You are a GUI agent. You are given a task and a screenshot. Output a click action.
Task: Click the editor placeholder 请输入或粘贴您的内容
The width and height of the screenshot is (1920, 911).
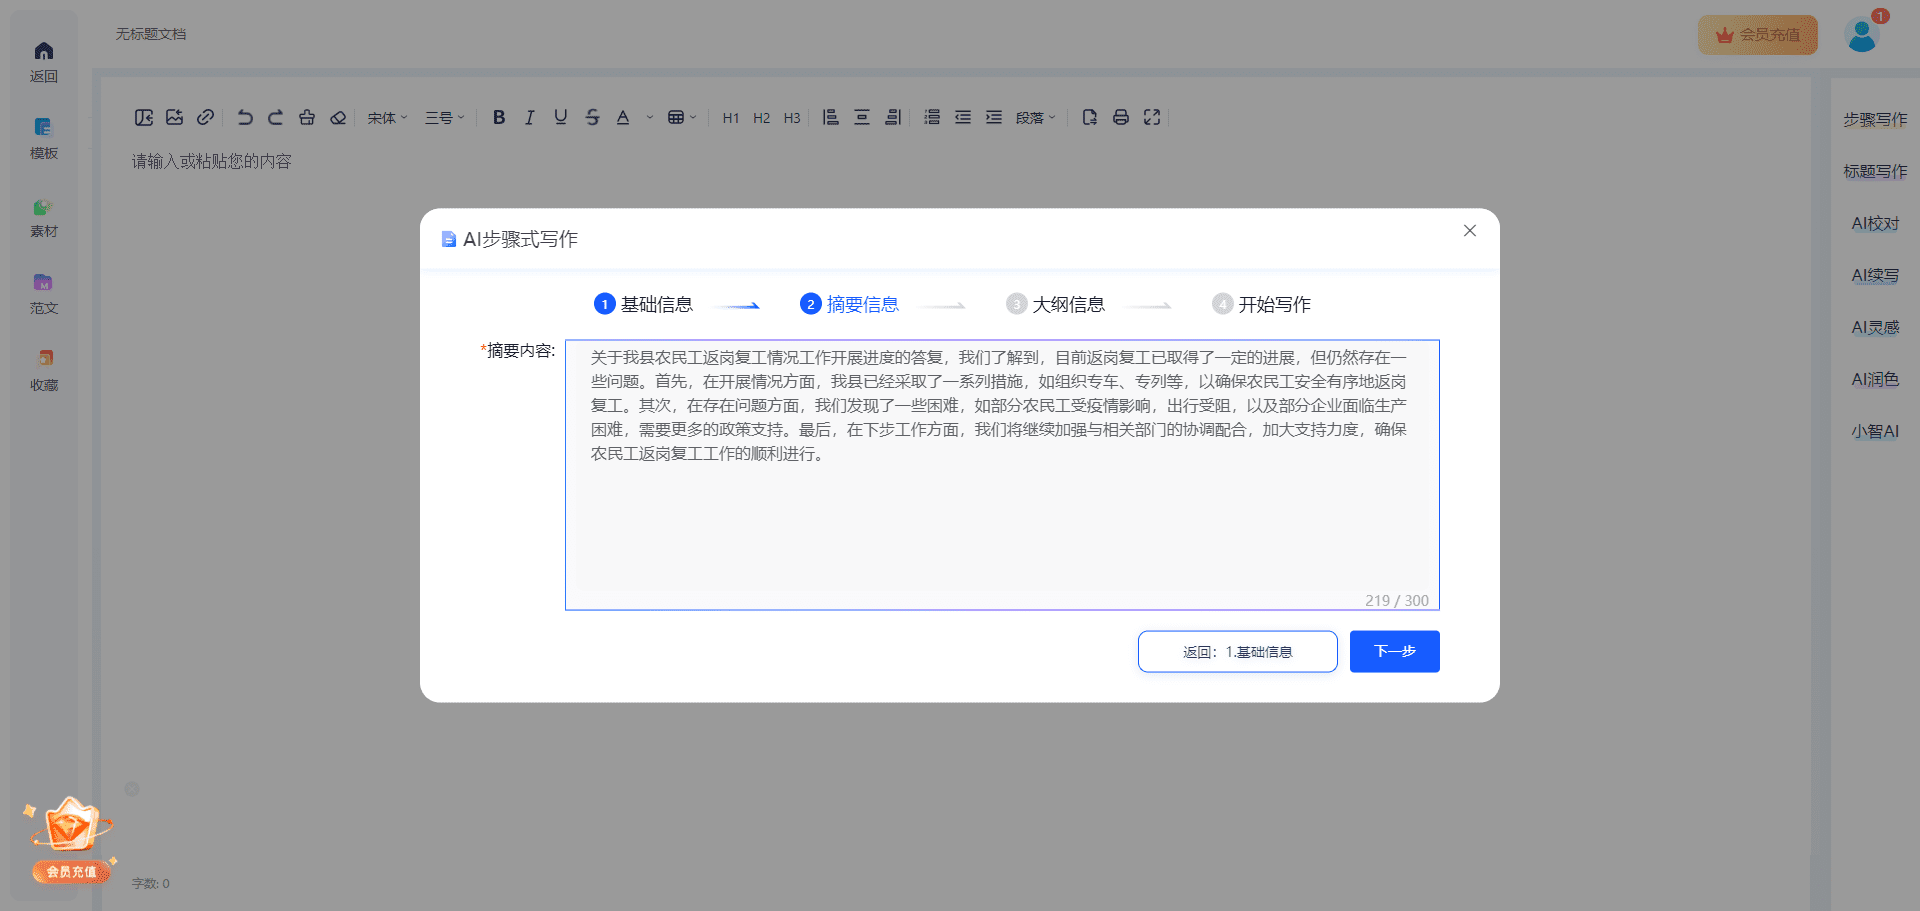(212, 161)
